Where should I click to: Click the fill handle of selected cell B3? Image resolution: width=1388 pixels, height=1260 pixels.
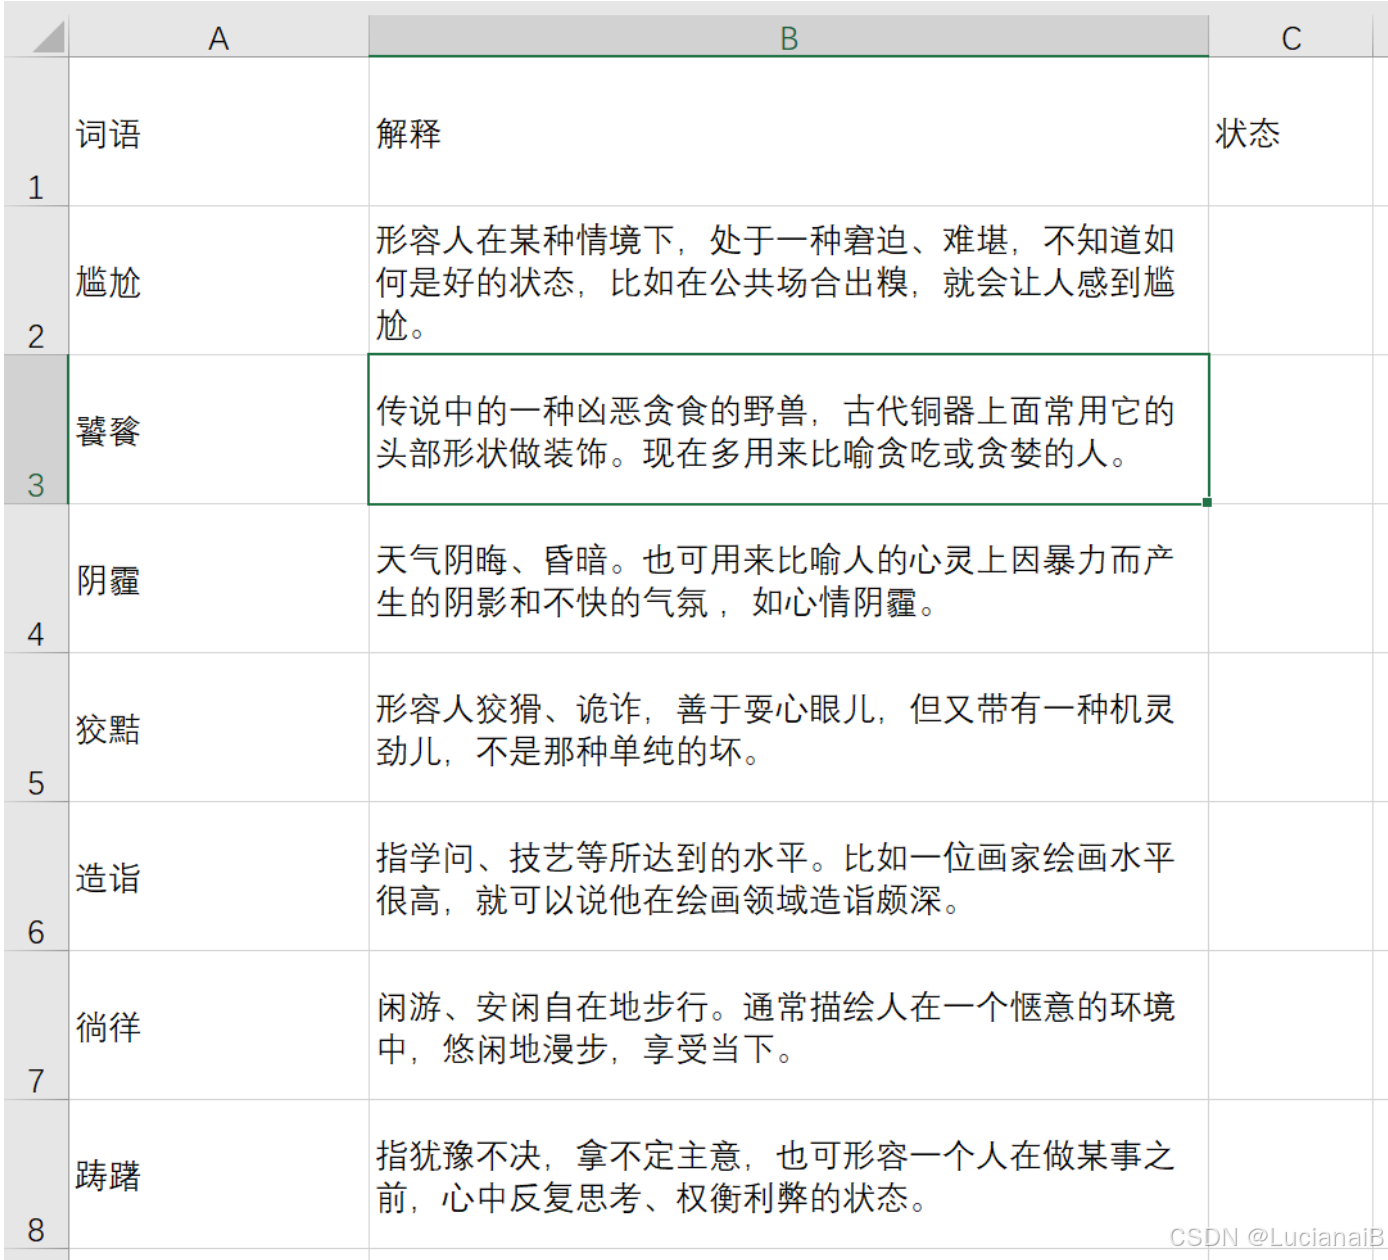tap(1207, 502)
